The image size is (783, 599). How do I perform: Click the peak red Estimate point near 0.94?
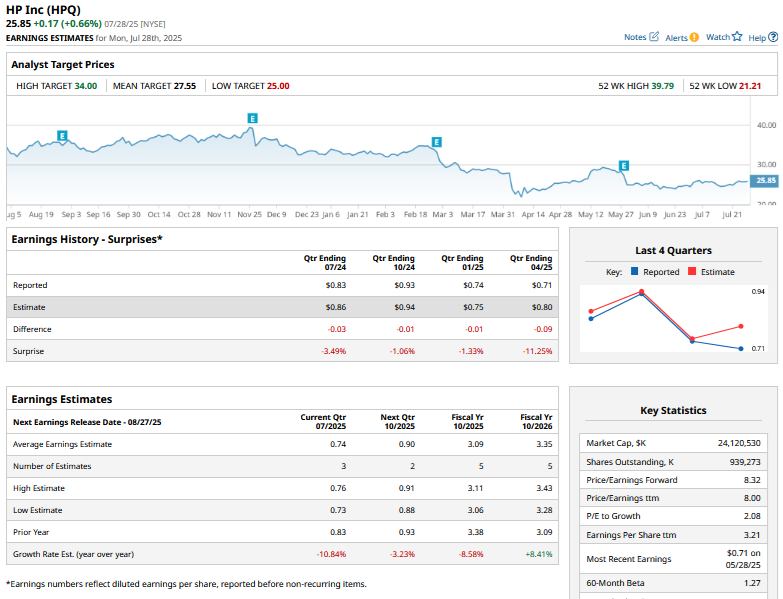coord(642,292)
